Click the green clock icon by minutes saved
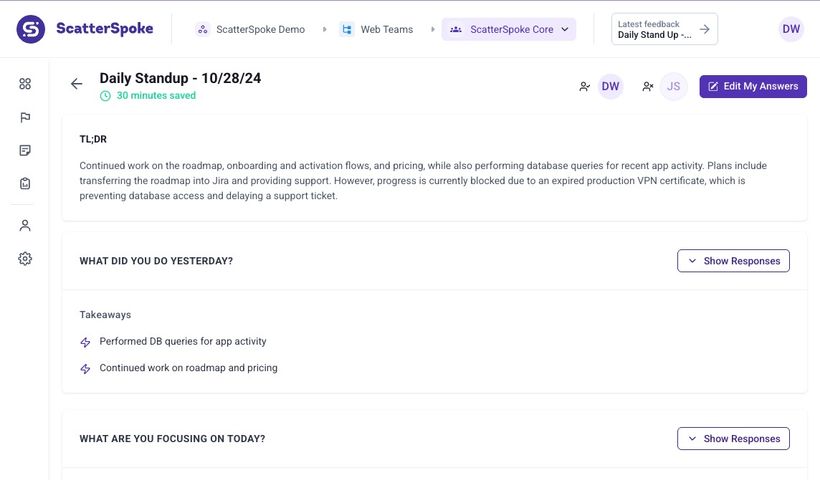Screen dimensions: 820x480 point(105,96)
